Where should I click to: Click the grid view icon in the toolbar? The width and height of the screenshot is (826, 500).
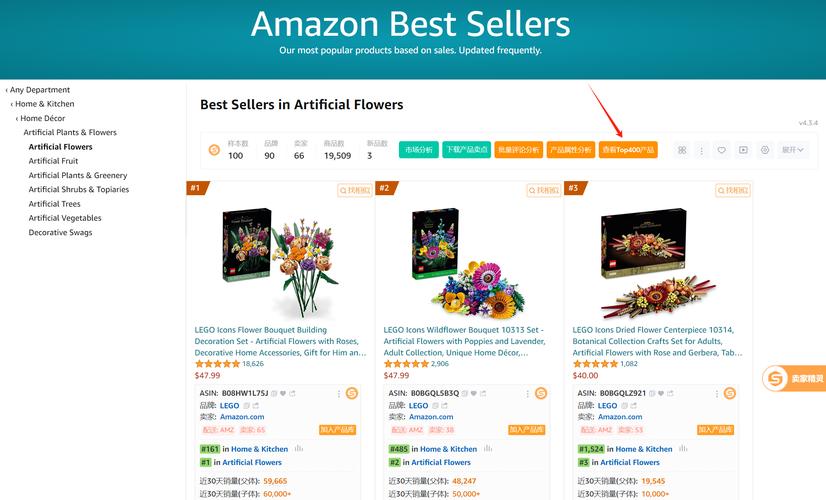click(682, 150)
